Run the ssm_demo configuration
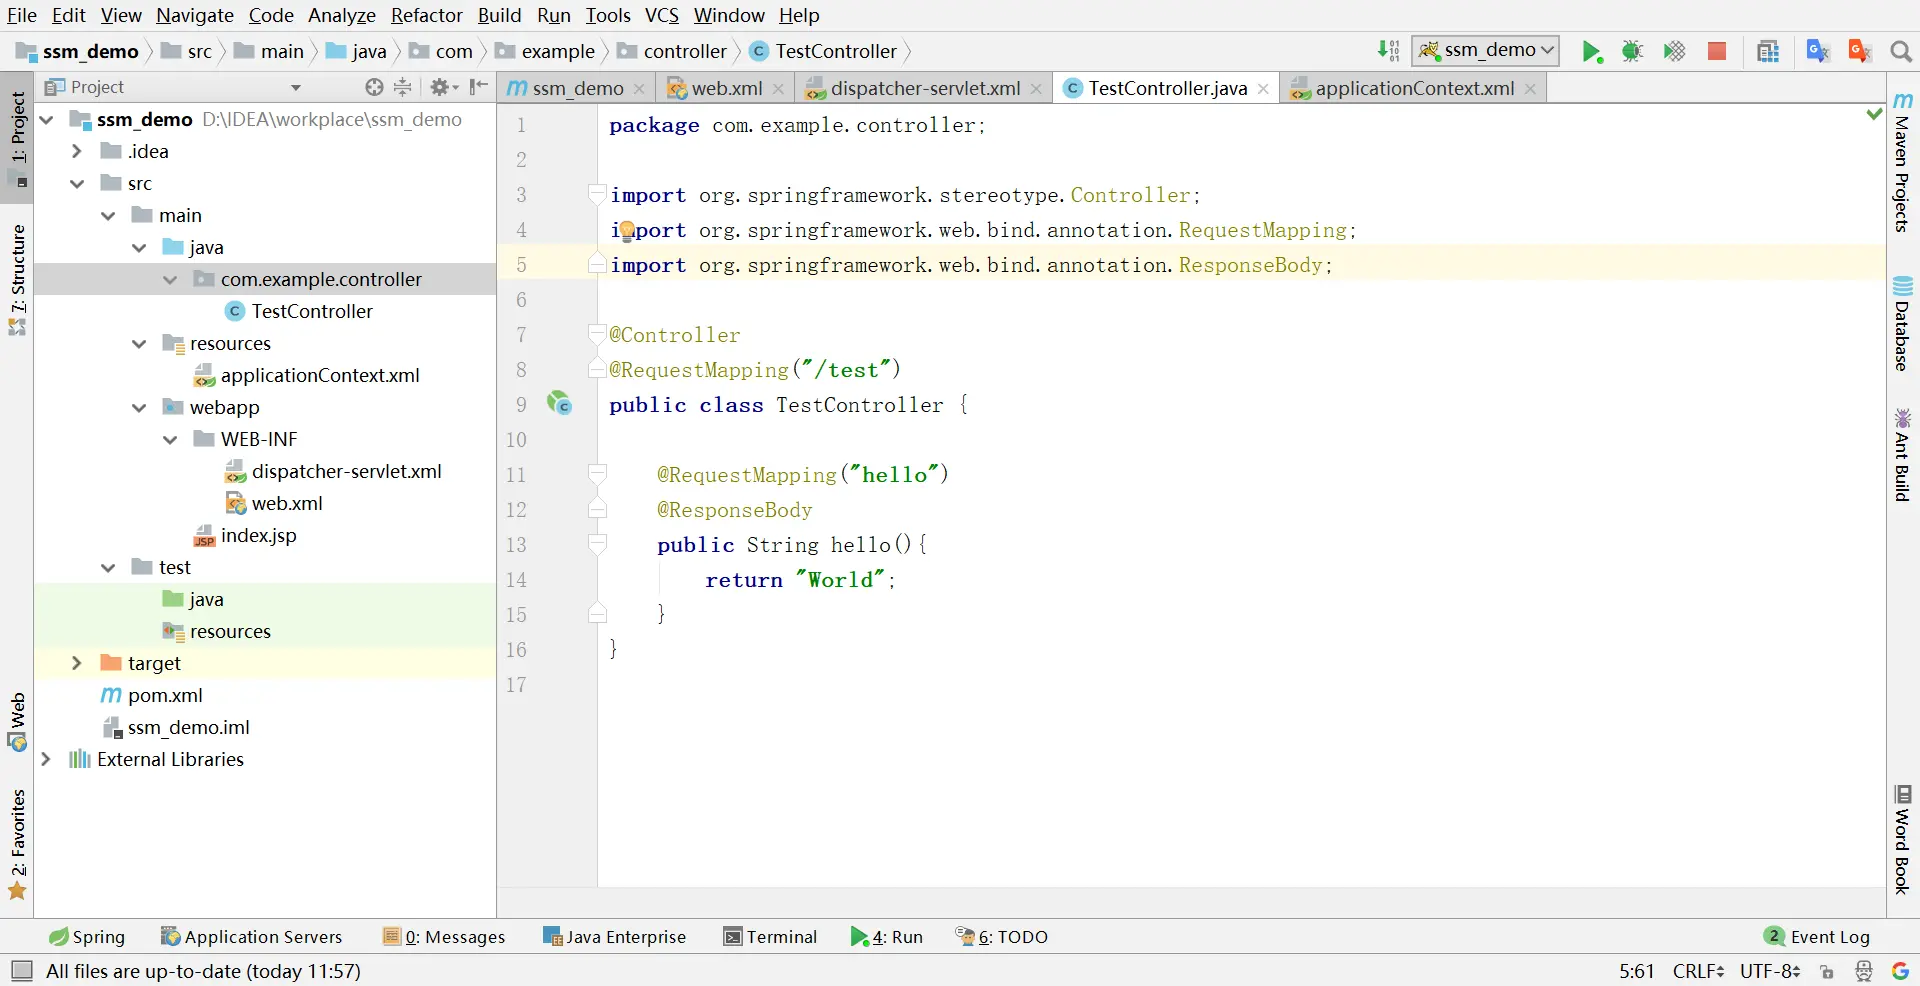1920x986 pixels. pos(1591,51)
